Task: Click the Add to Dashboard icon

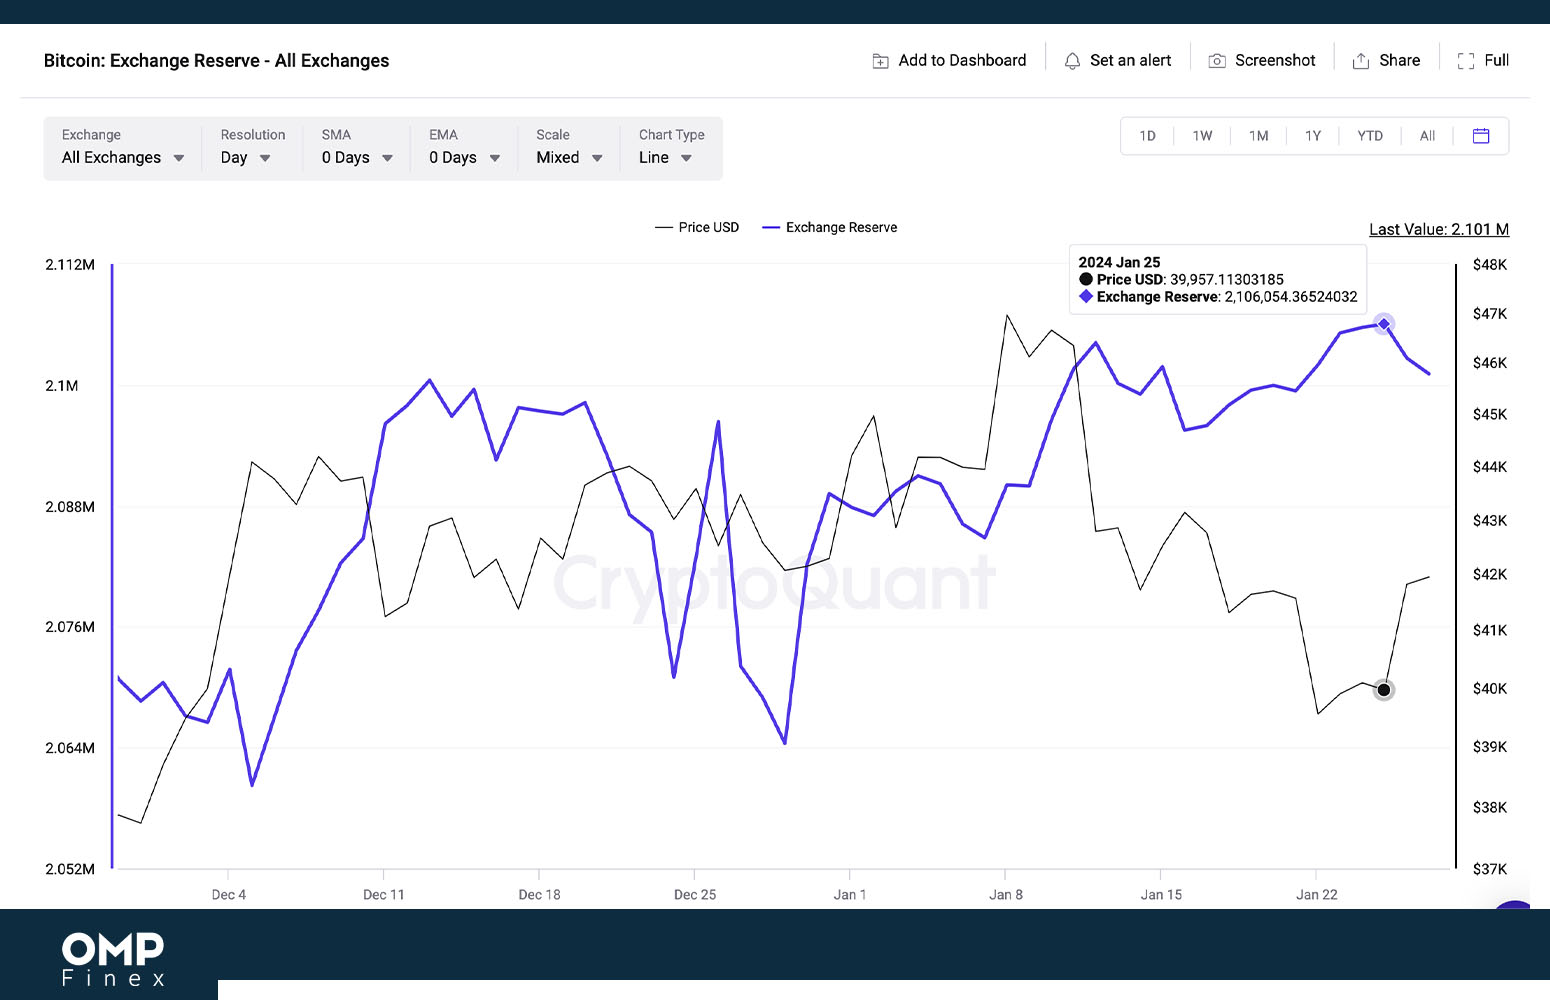Action: pos(880,61)
